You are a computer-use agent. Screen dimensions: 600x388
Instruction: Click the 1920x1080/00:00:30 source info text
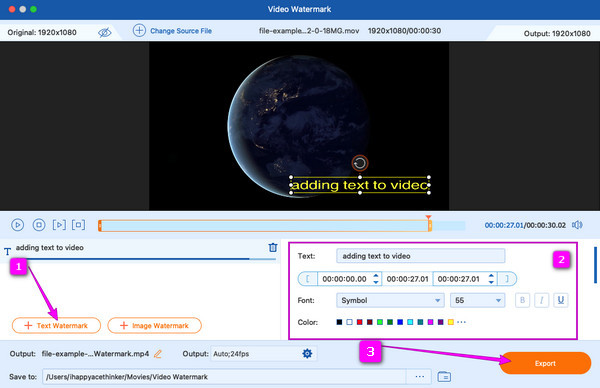[x=404, y=31]
